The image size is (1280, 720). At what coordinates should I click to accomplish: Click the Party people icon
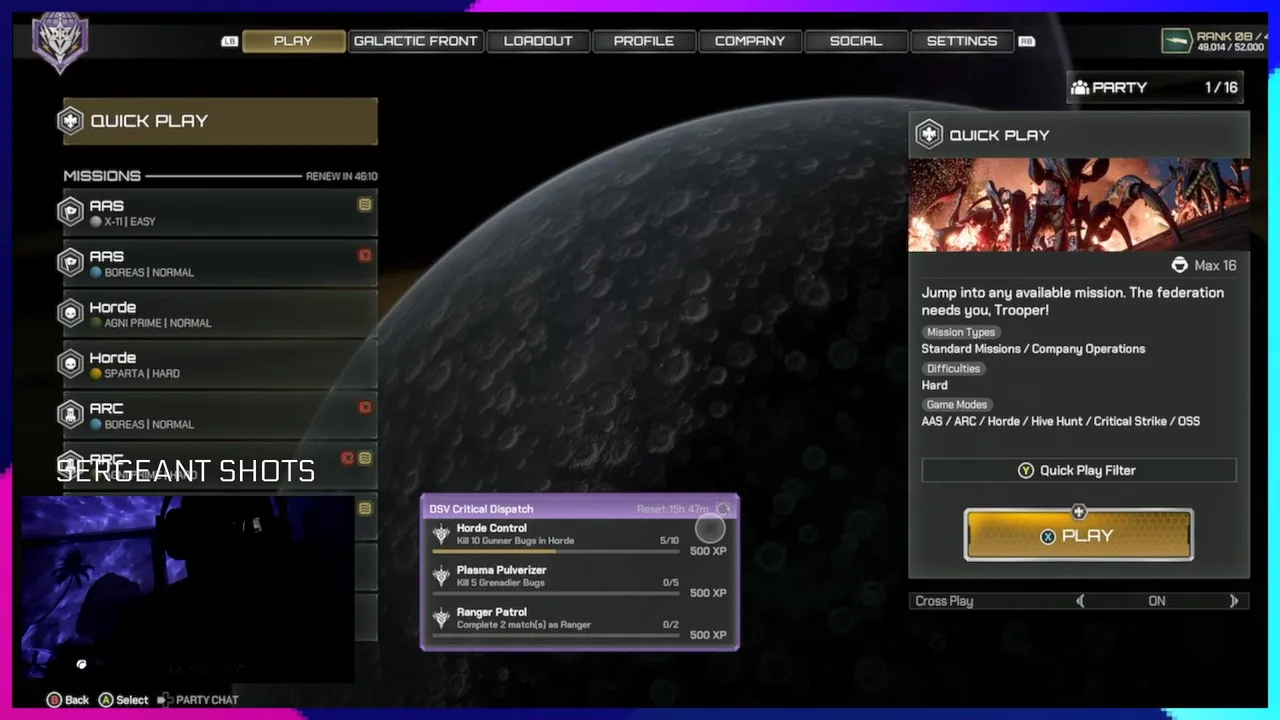1079,88
